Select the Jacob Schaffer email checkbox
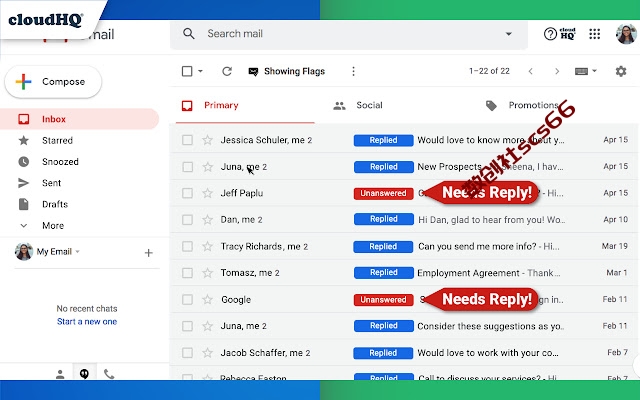640x400 pixels. [187, 353]
